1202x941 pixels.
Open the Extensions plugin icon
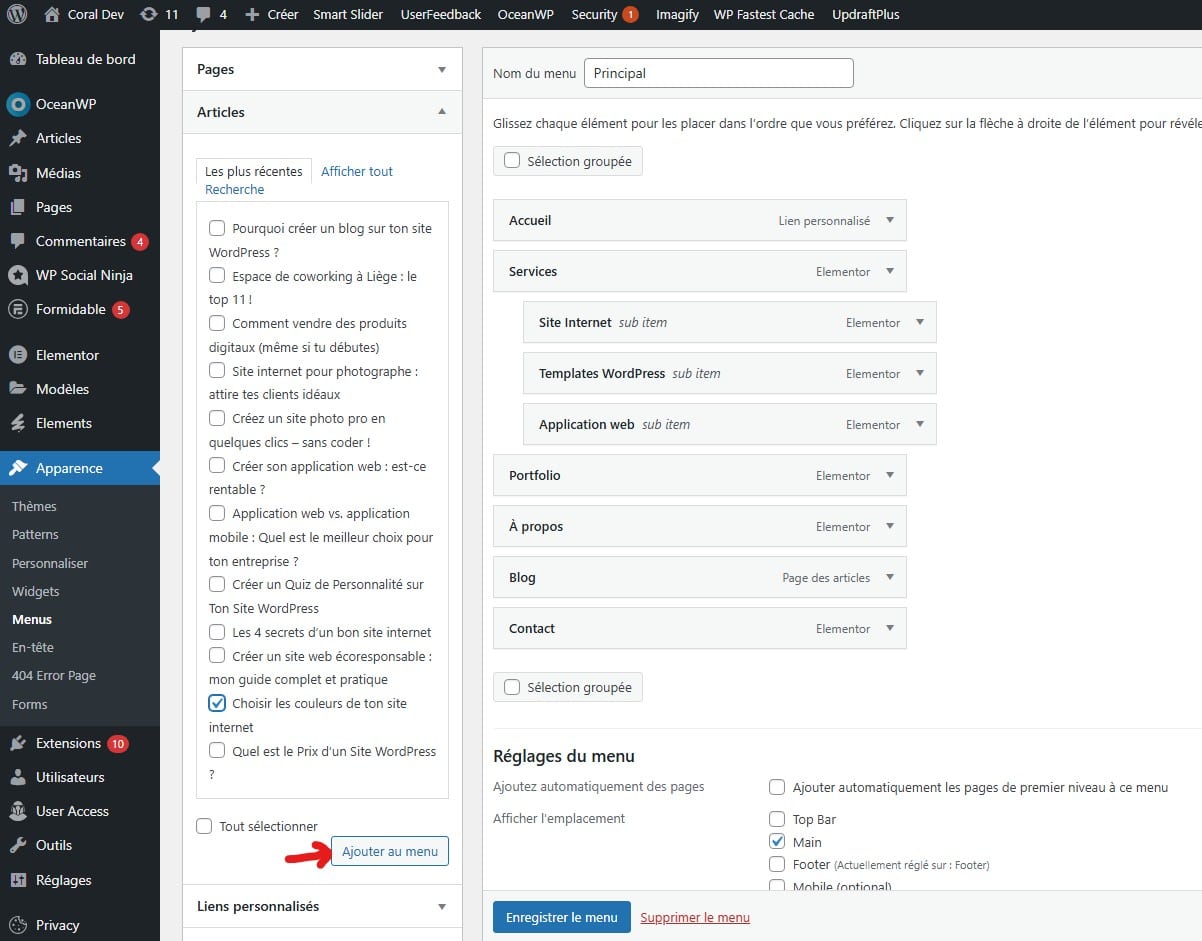pos(18,743)
